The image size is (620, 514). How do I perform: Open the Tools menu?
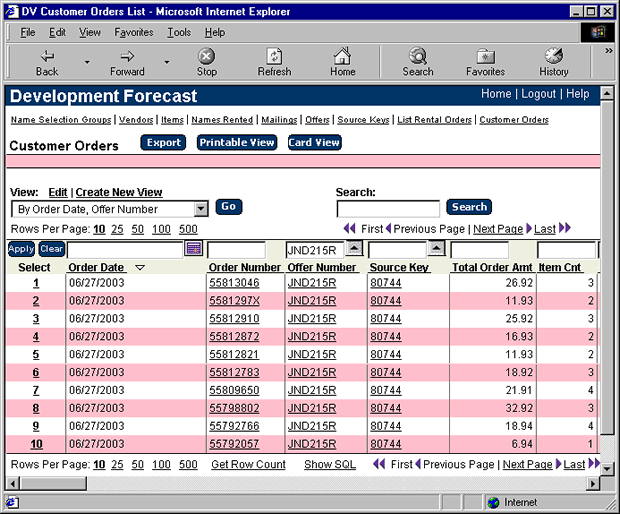pos(179,32)
